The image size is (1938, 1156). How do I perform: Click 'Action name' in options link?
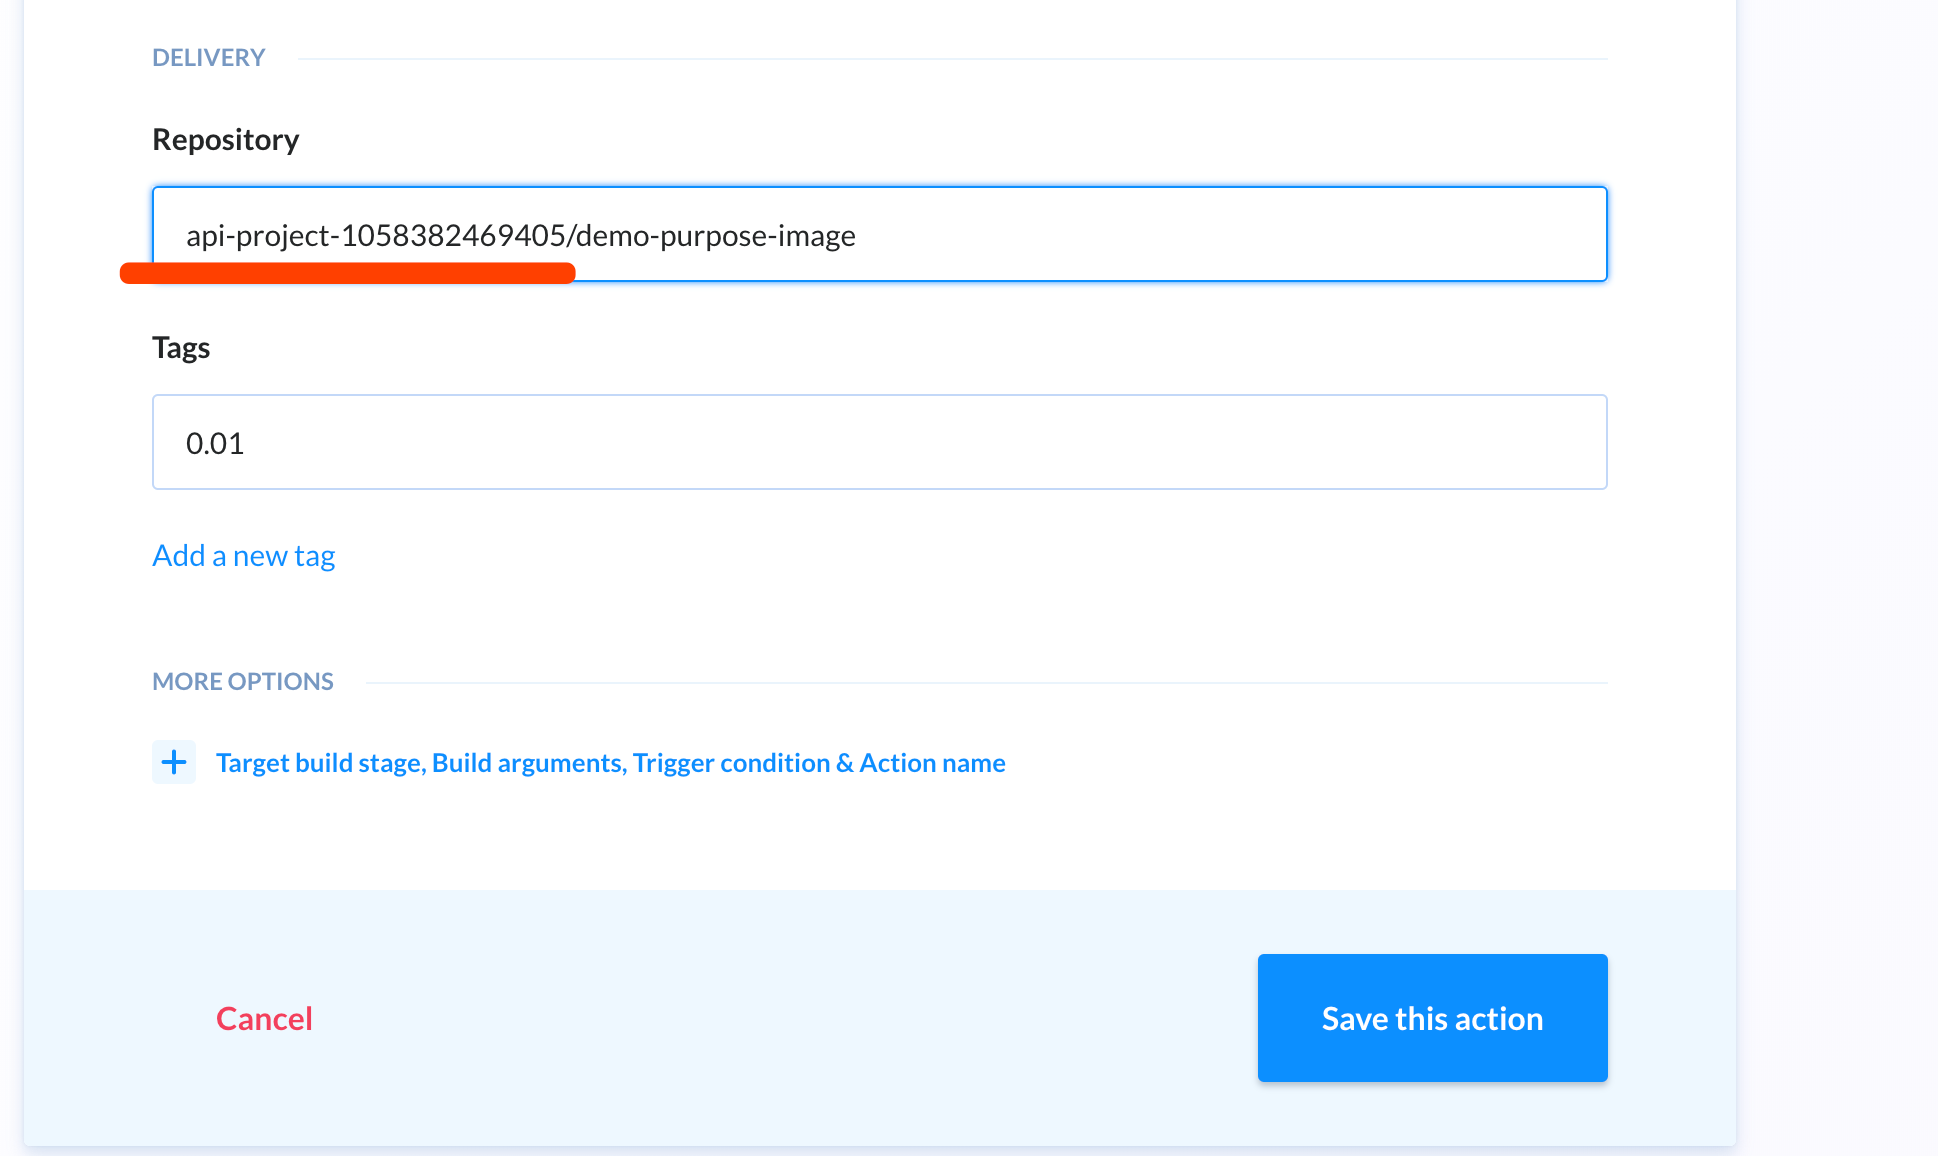pyautogui.click(x=932, y=763)
